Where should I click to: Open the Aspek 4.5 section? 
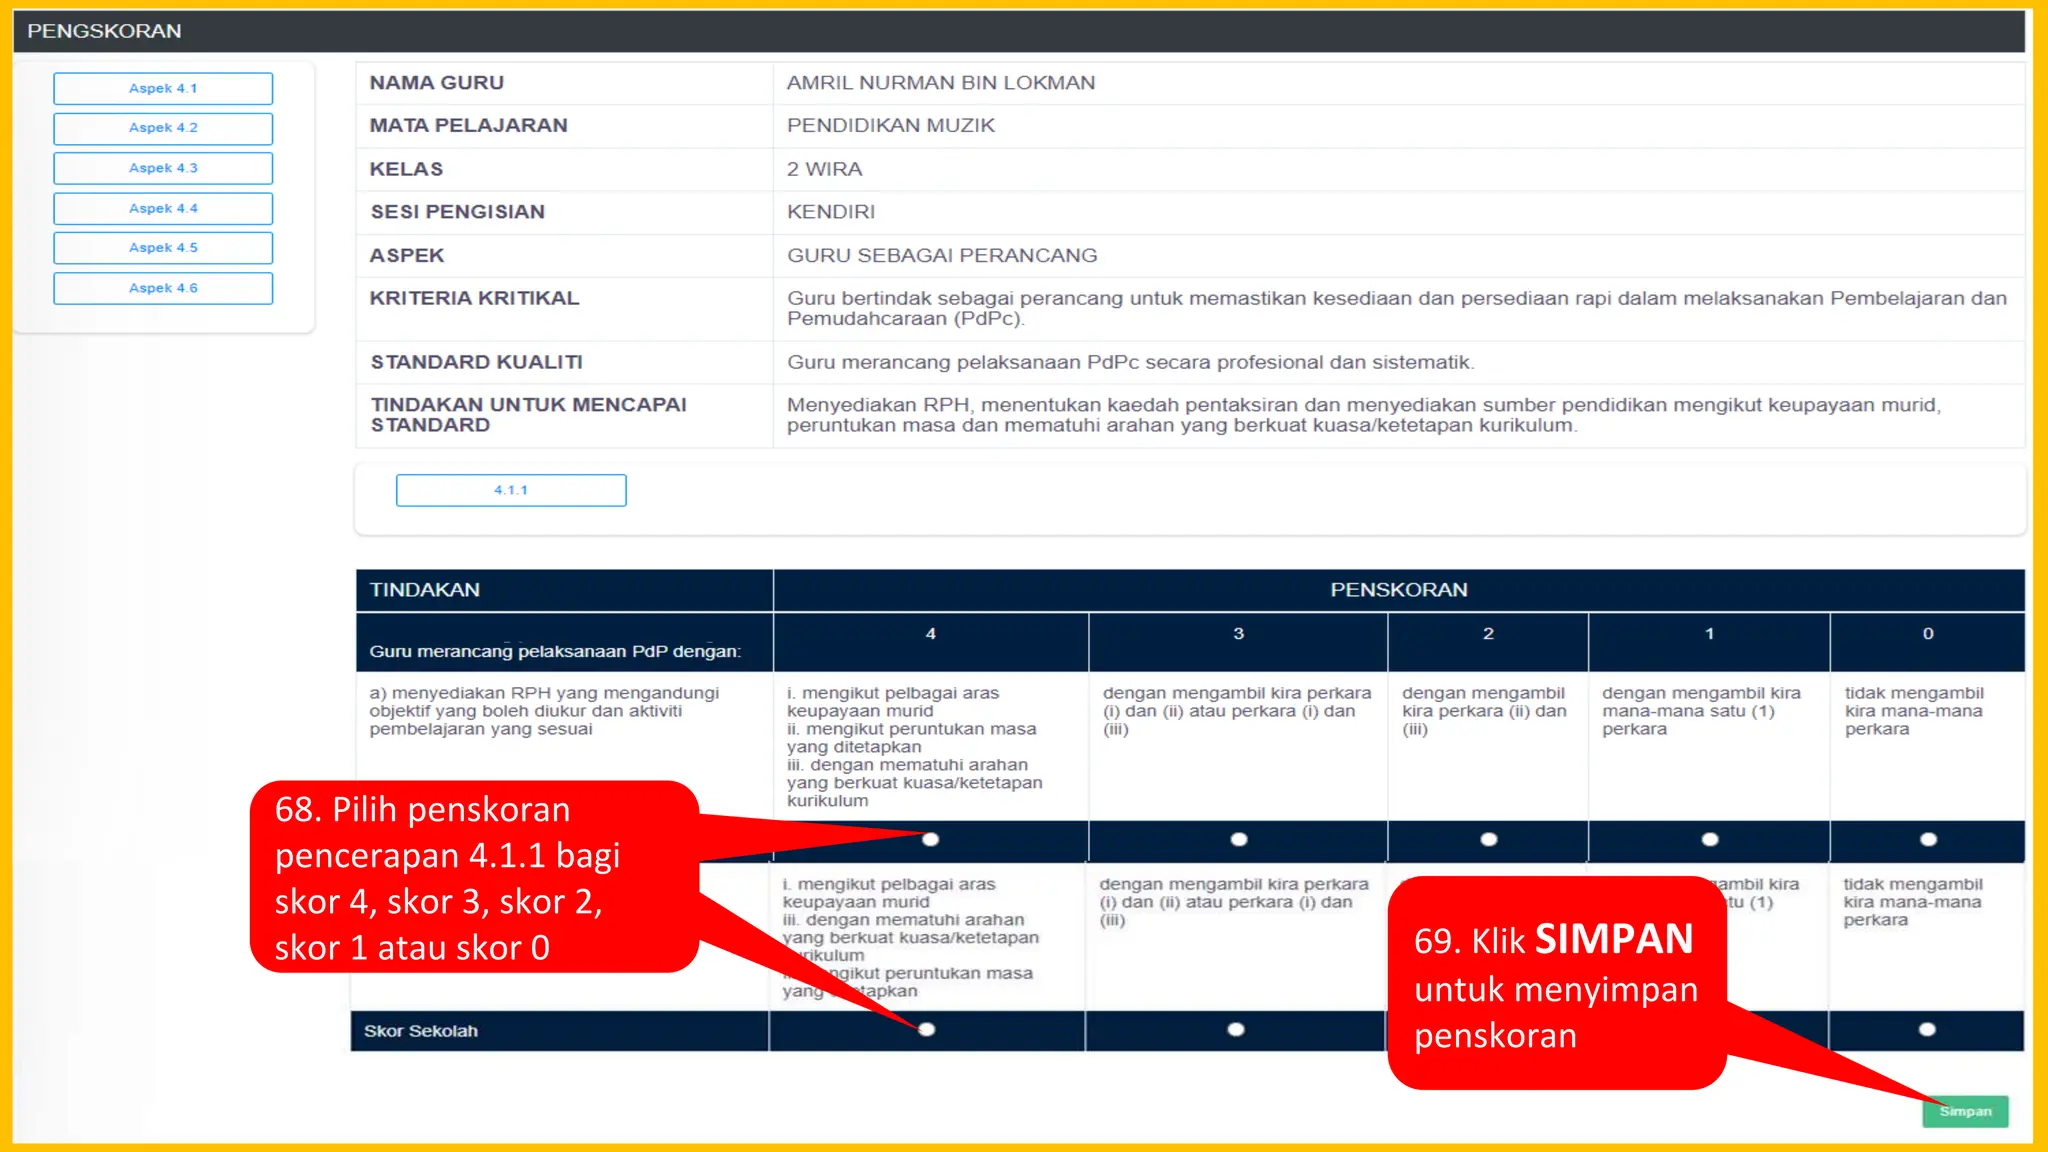click(163, 248)
